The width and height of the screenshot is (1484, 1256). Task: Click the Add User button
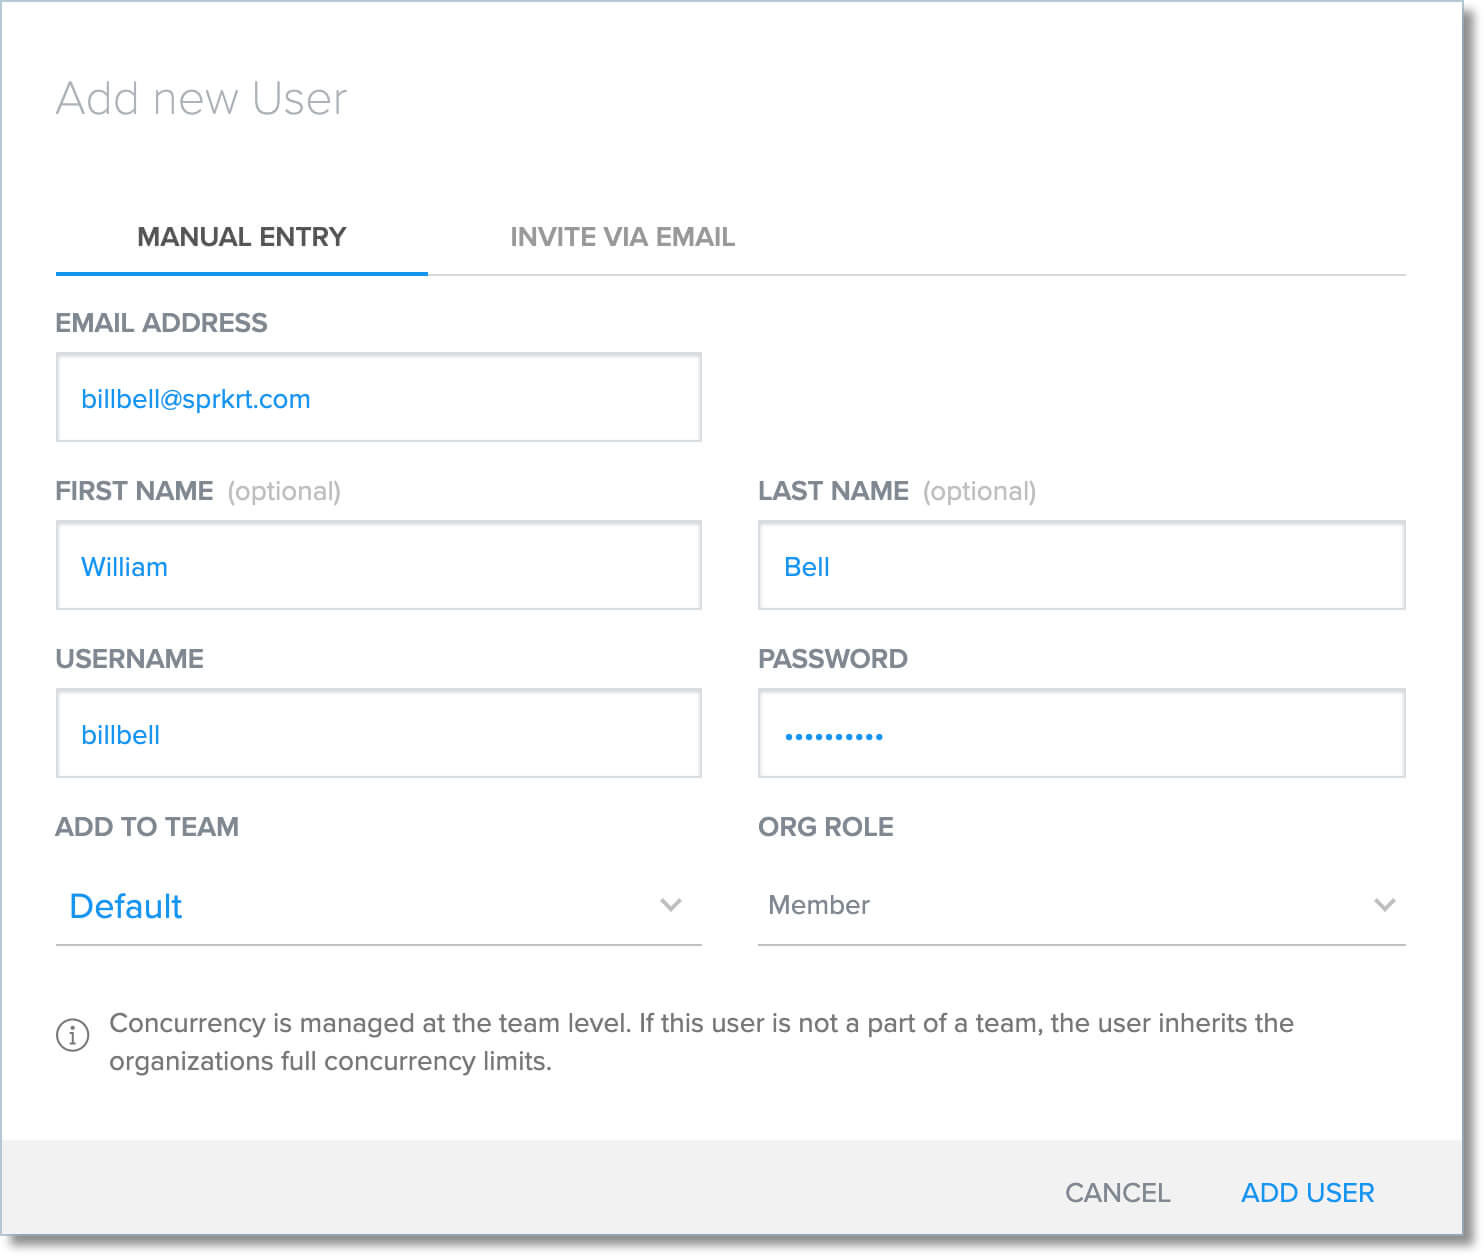tap(1307, 1193)
